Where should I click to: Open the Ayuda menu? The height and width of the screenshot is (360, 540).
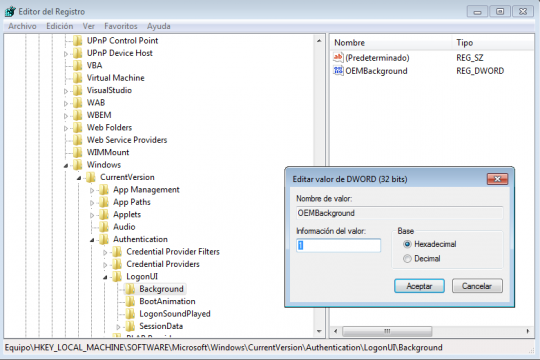(x=158, y=26)
